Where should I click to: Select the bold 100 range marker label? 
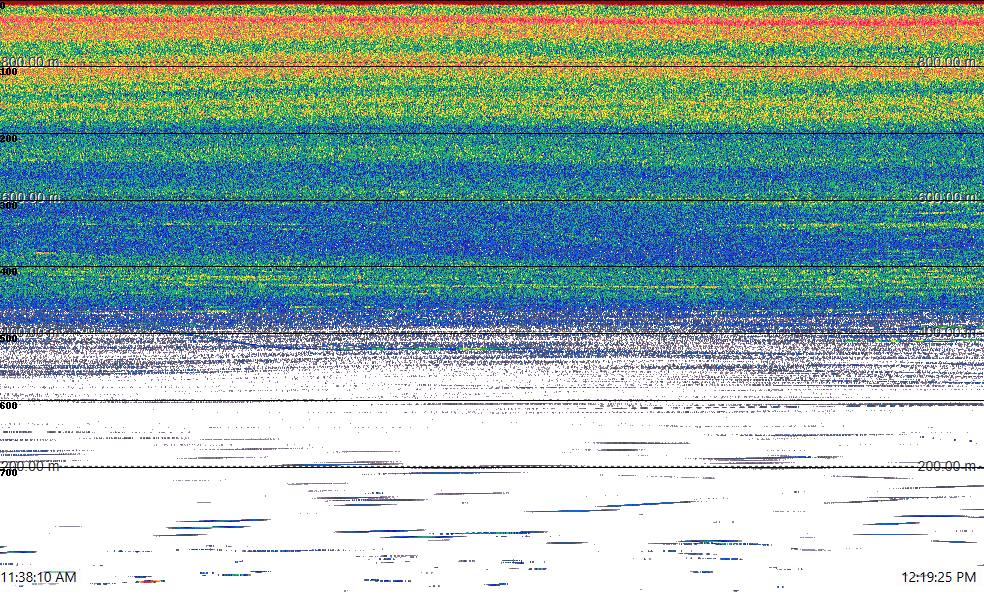9,72
